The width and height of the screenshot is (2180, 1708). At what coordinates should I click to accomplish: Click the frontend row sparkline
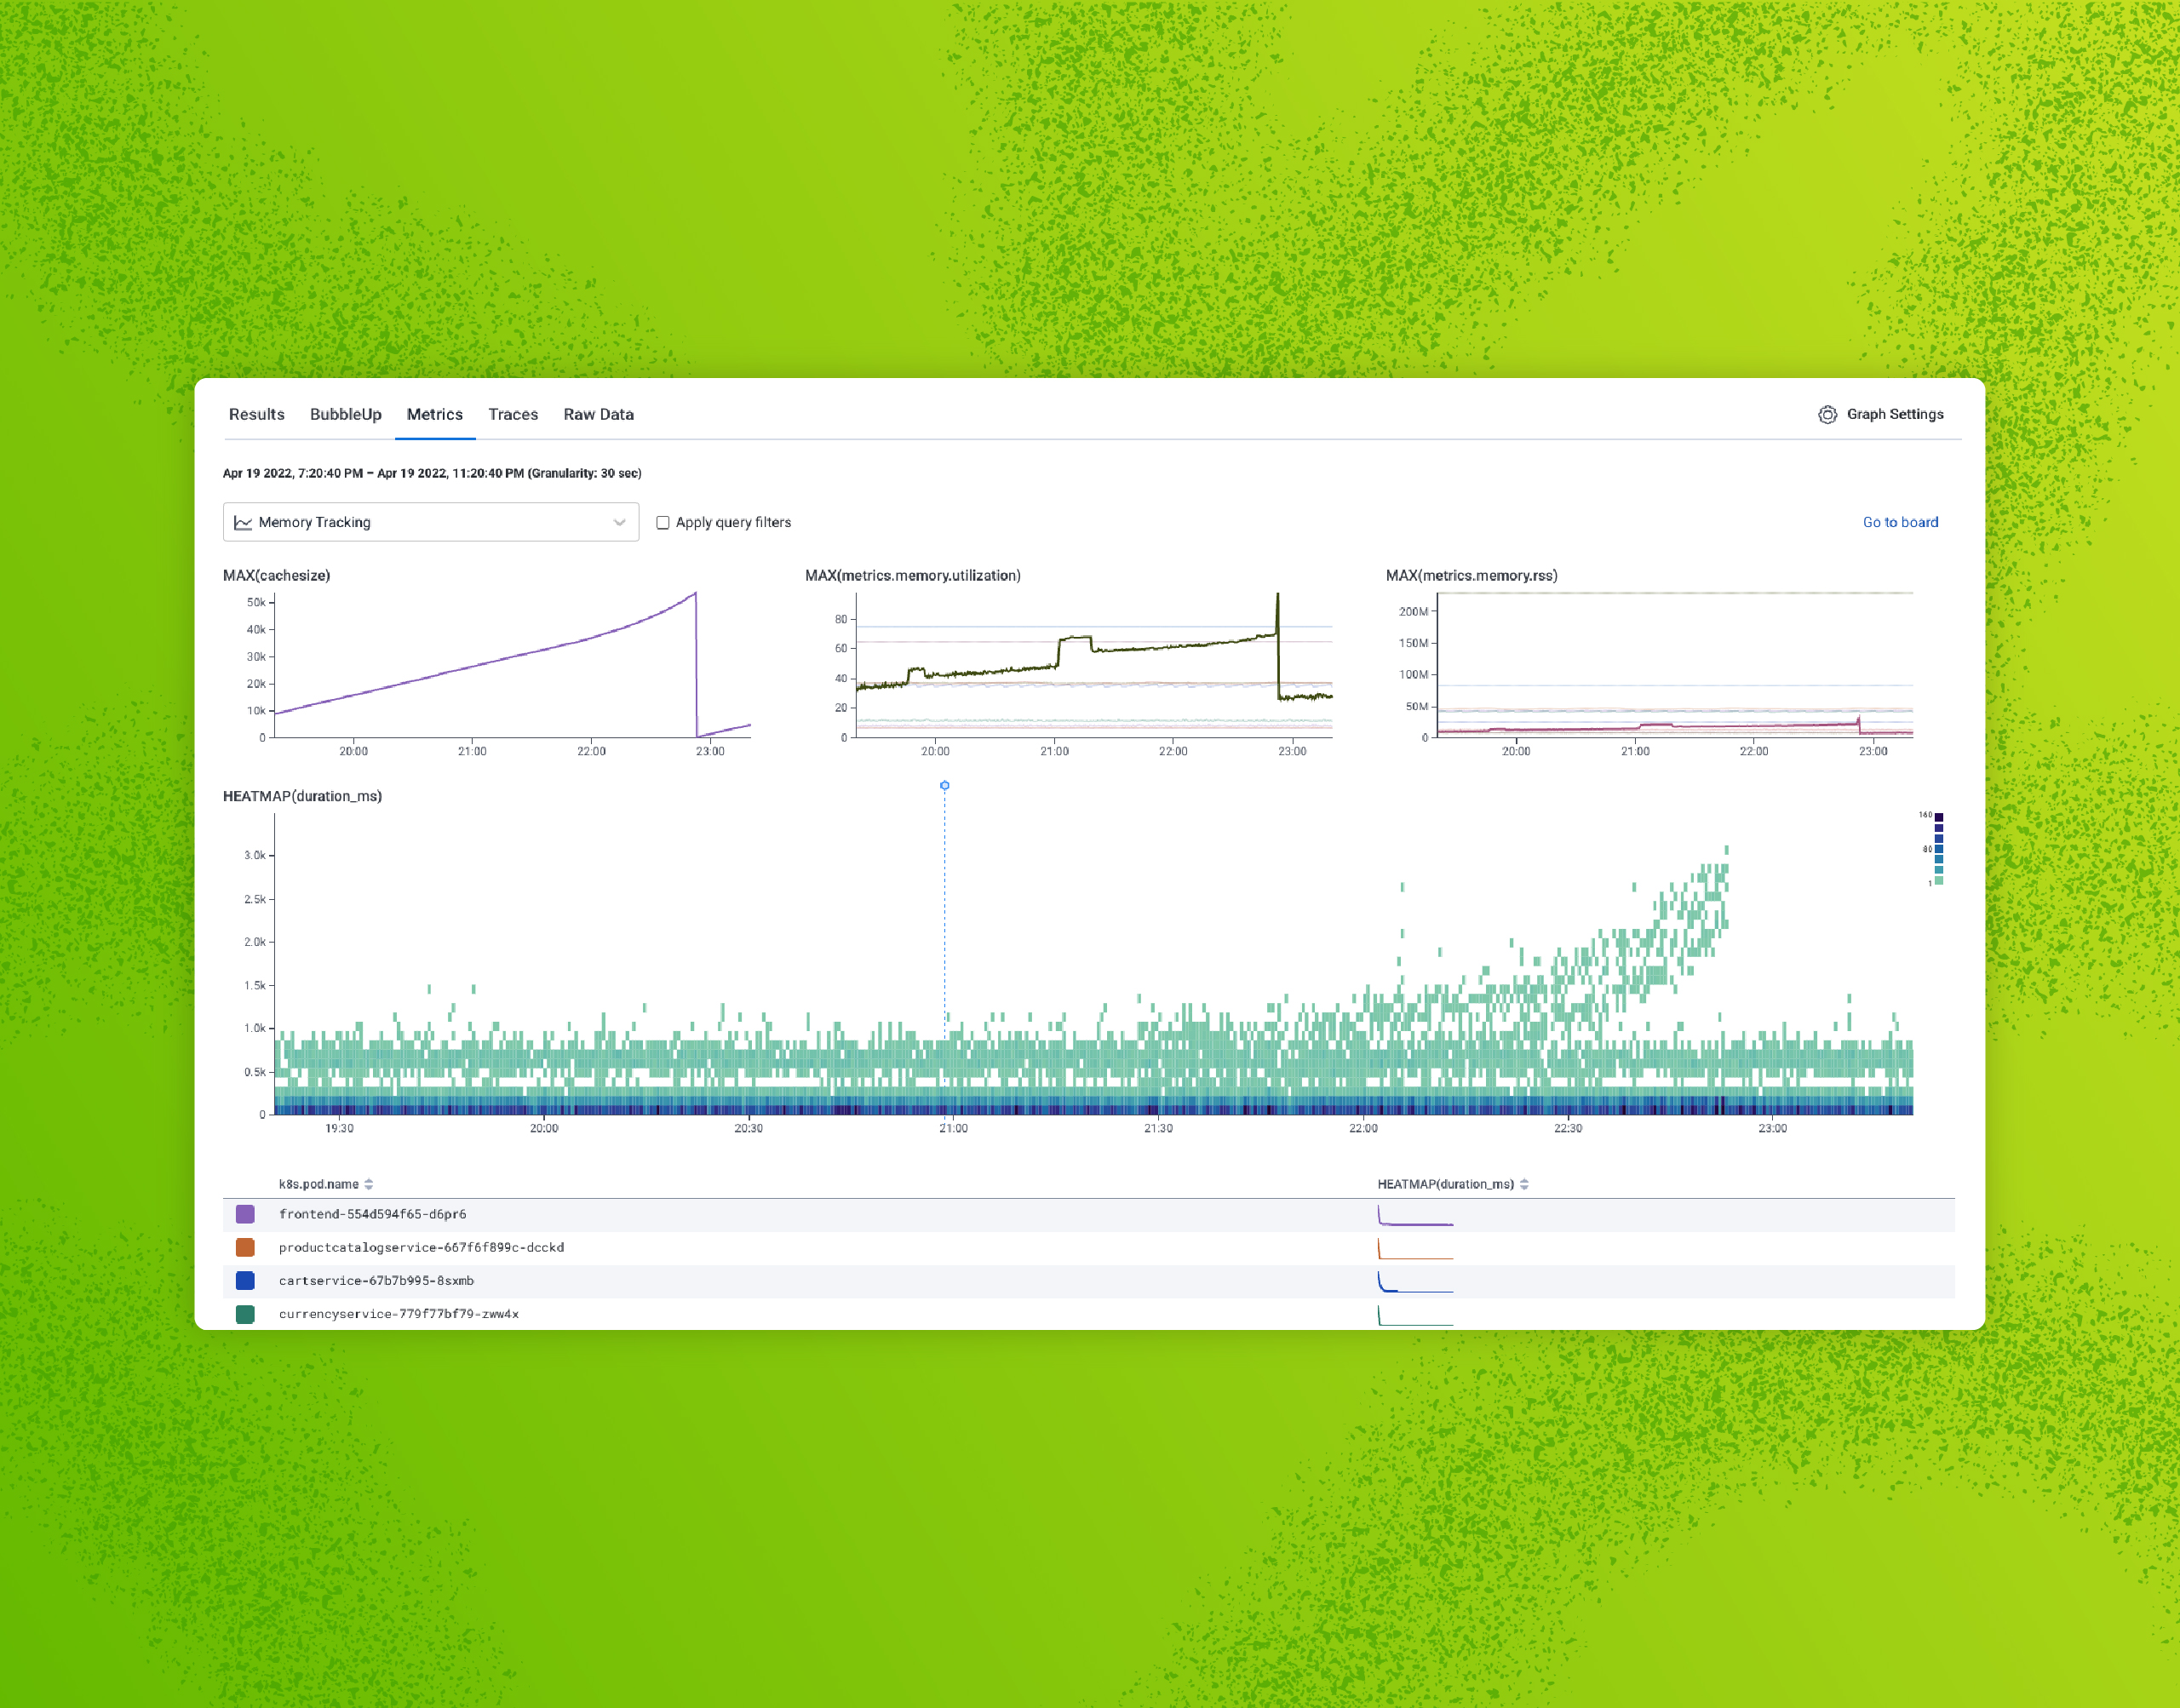(x=1415, y=1215)
